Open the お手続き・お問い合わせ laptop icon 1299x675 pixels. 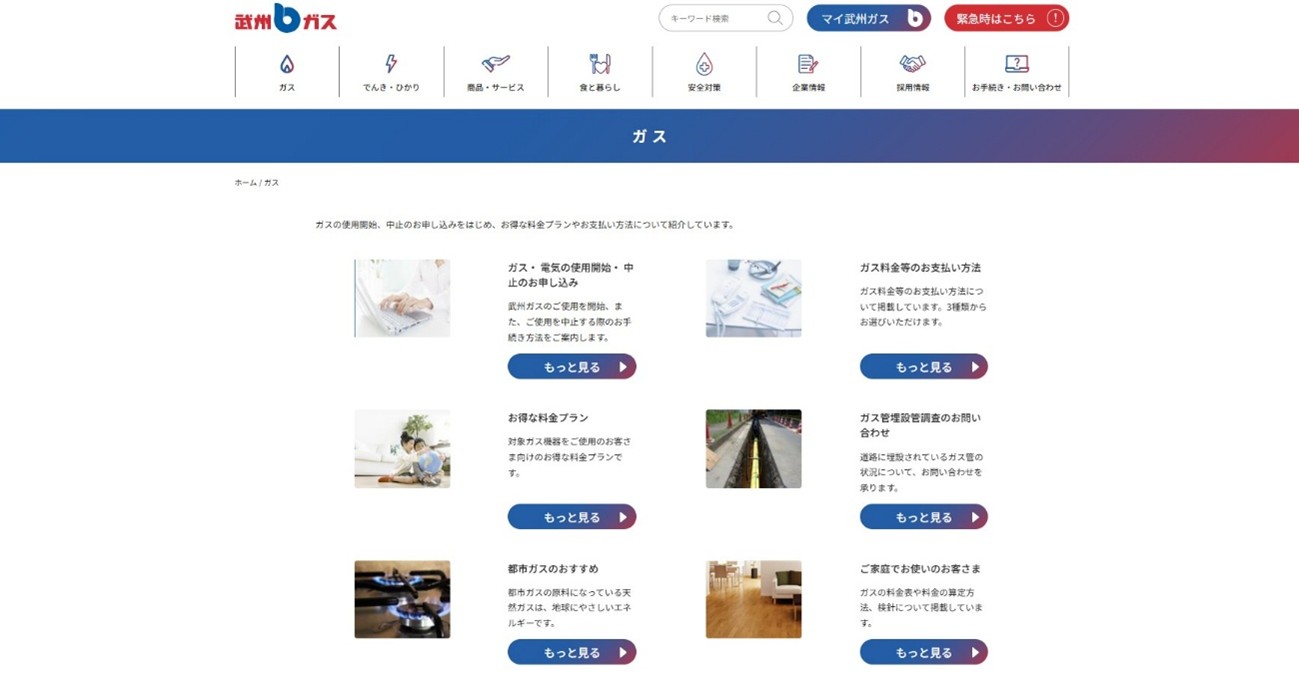click(x=1016, y=64)
